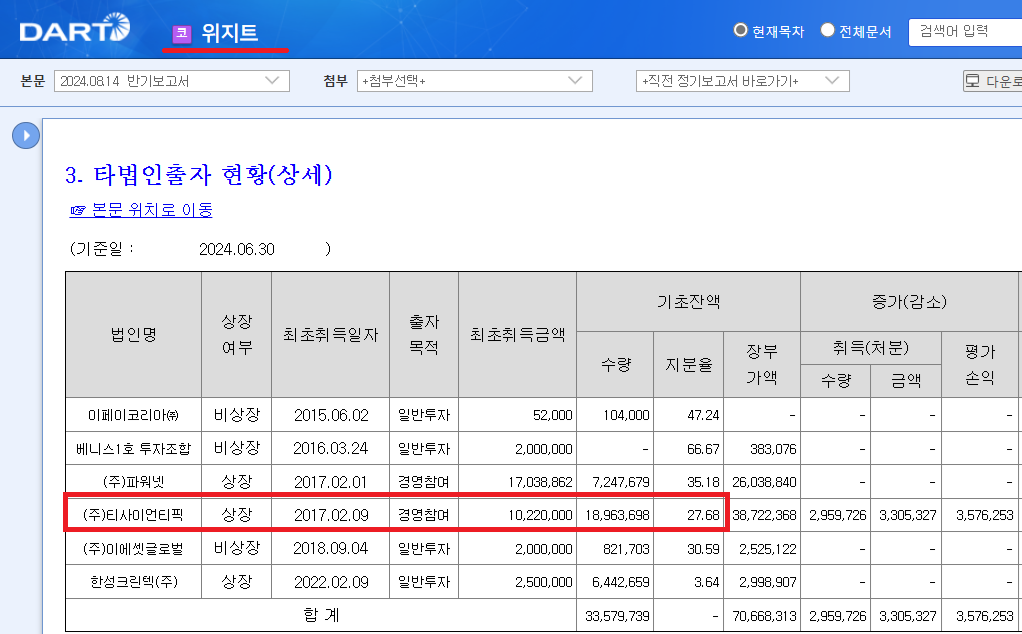This screenshot has height=634, width=1022.
Task: Click the date 2017.02.09
Action: [330, 515]
